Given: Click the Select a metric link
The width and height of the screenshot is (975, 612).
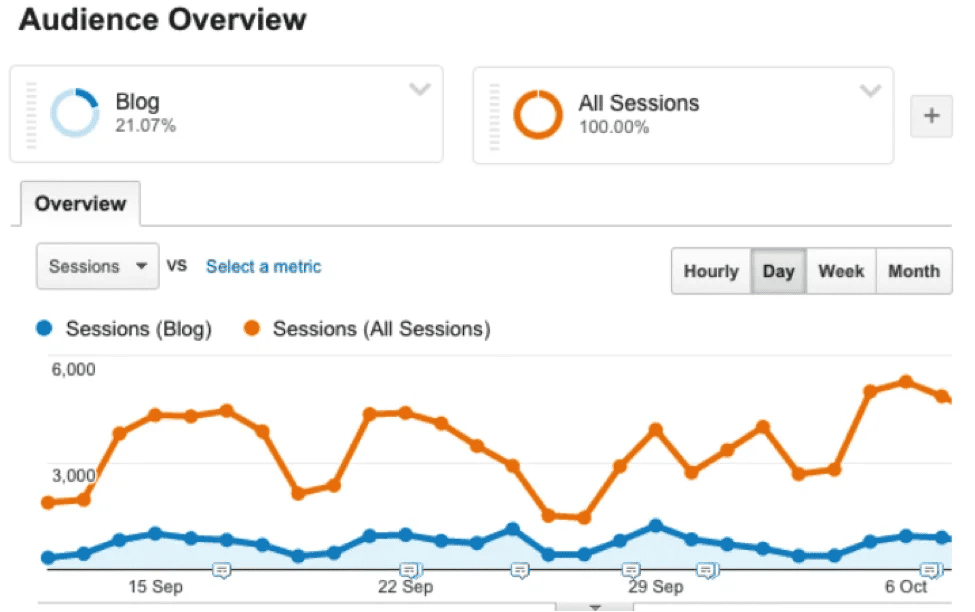Looking at the screenshot, I should coord(264,267).
